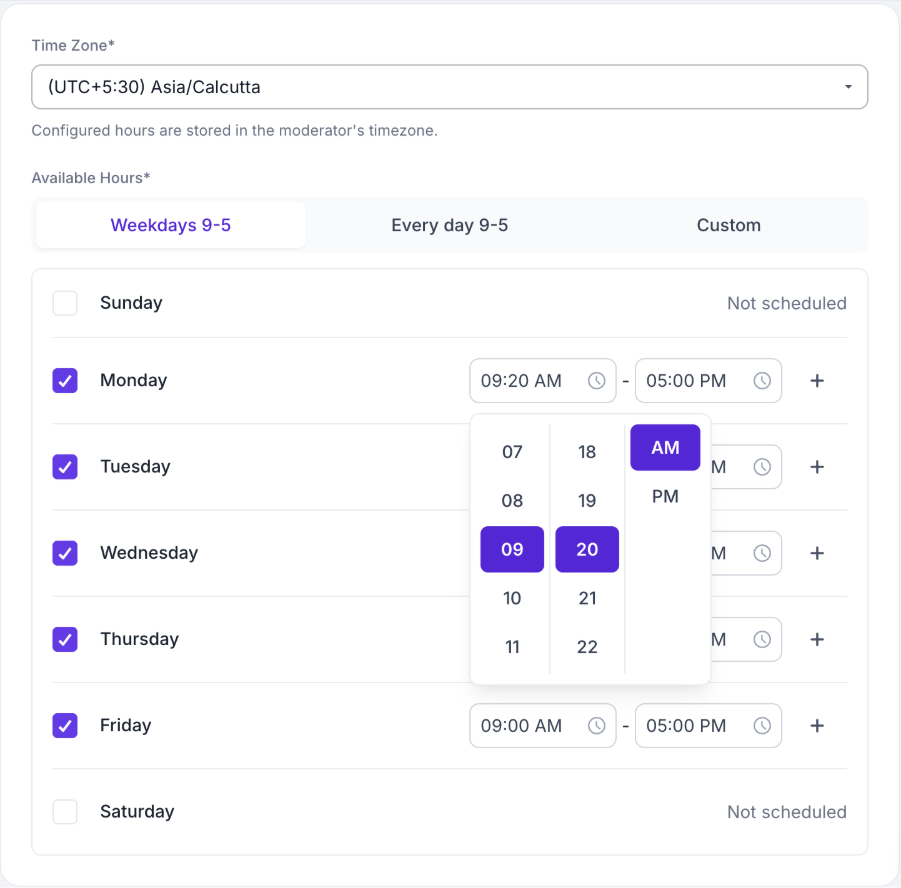The width and height of the screenshot is (901, 888).
Task: Enable the Sunday checkbox
Action: pos(65,303)
